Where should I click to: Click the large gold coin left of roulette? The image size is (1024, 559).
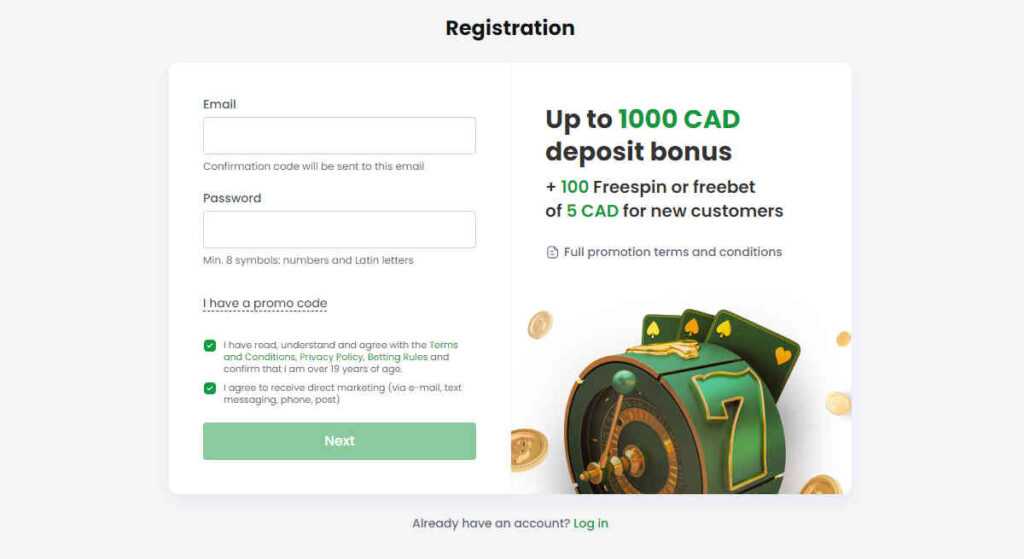point(528,449)
